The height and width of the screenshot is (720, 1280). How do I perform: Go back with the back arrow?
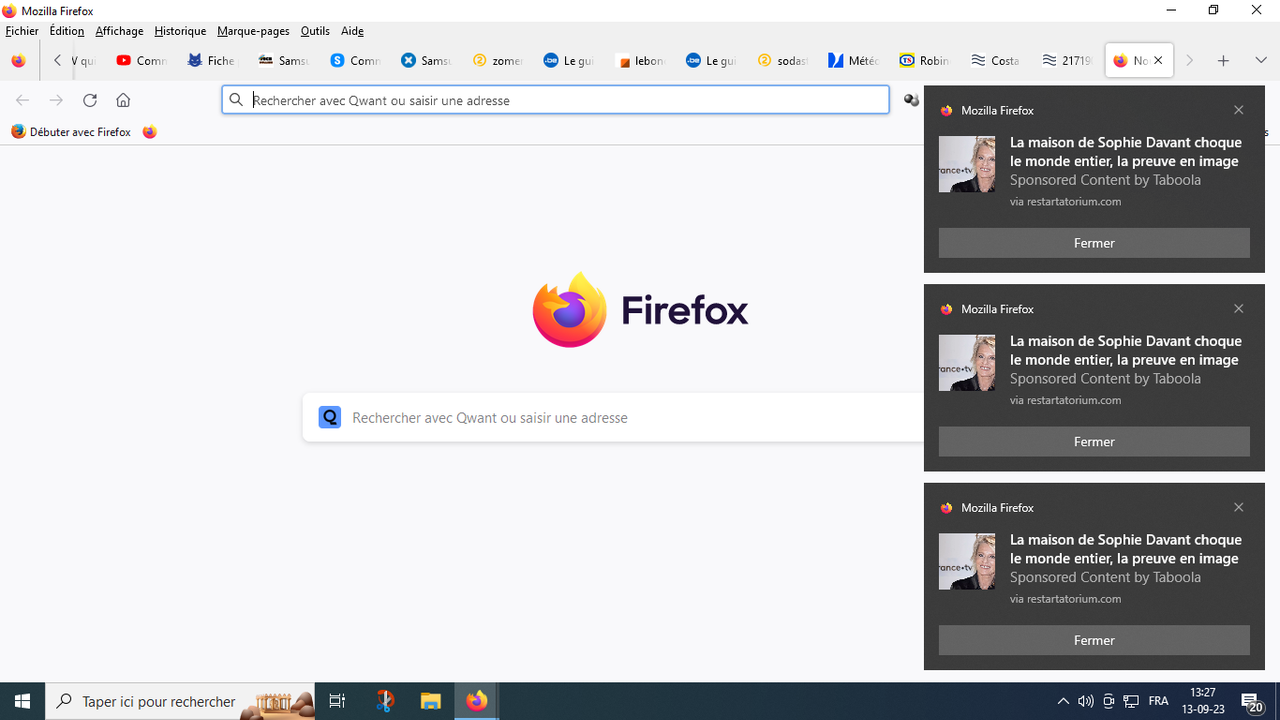click(22, 100)
